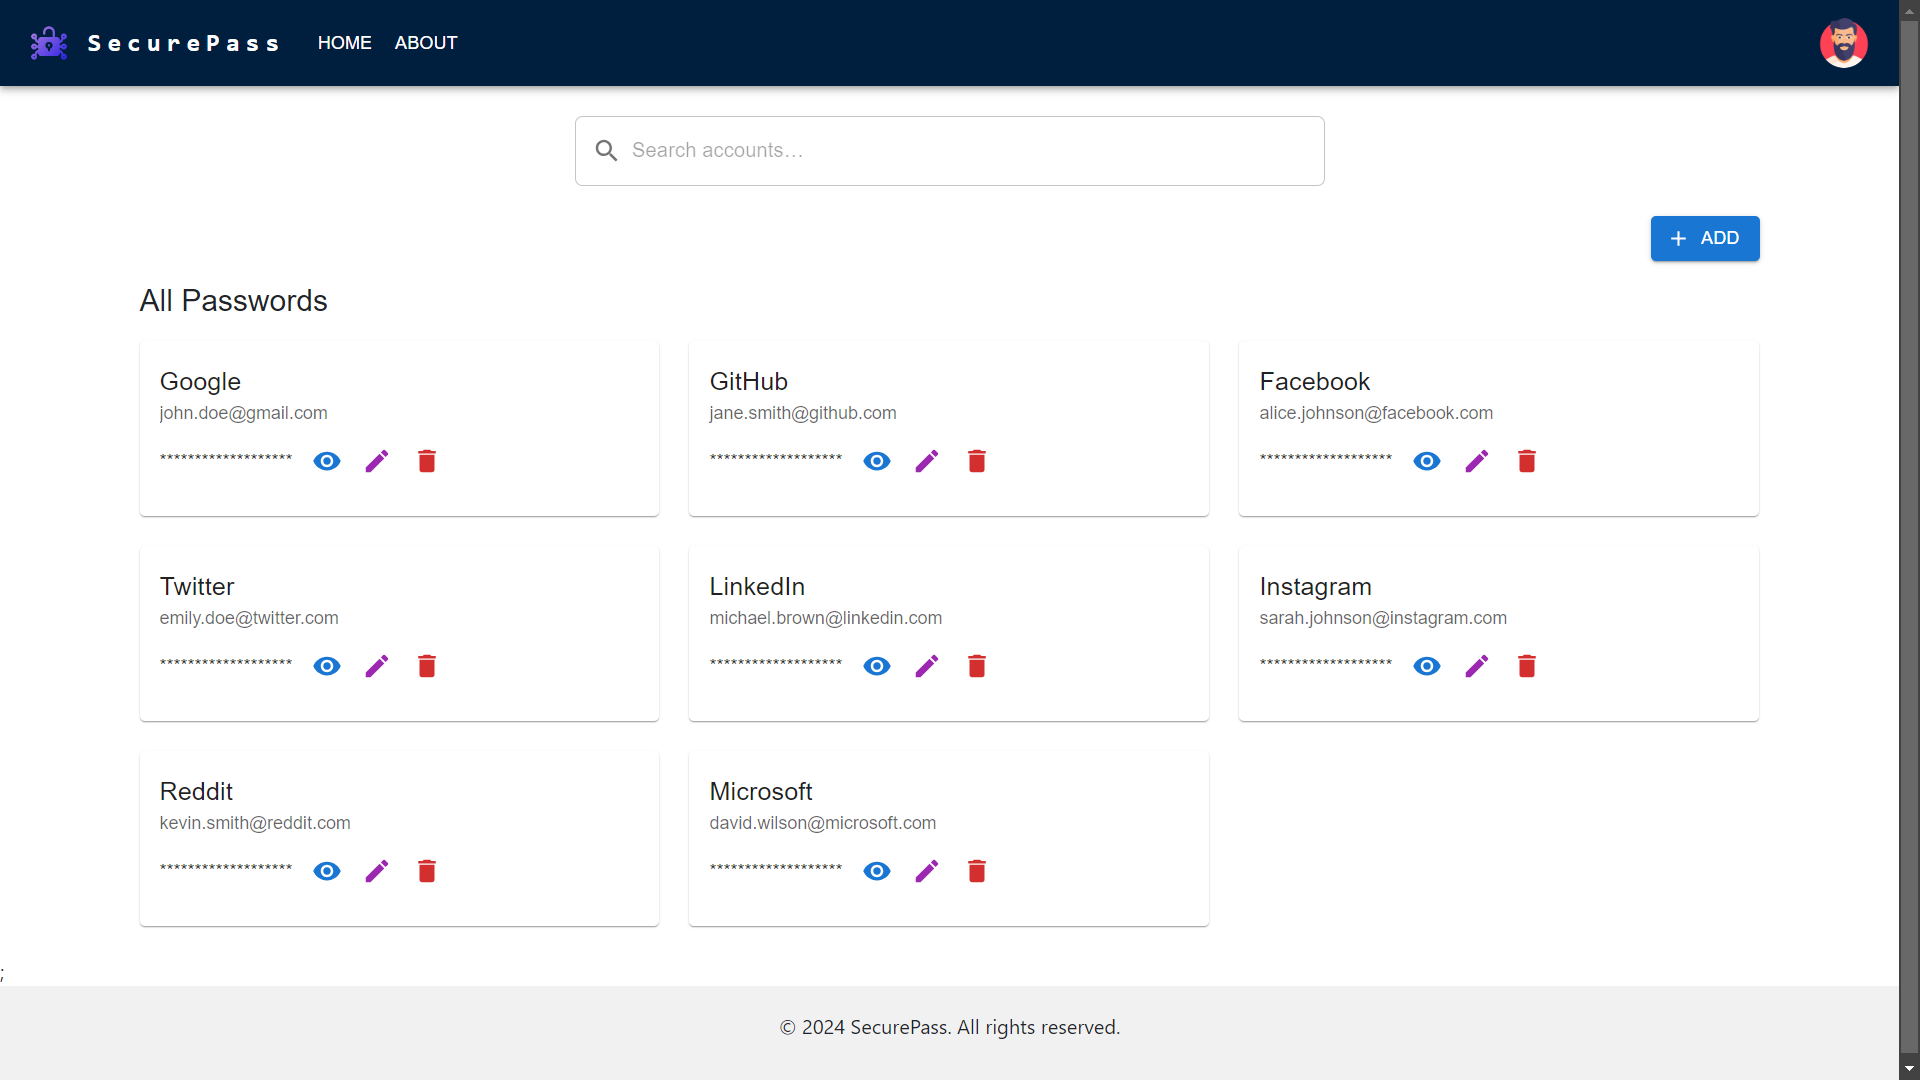The image size is (1920, 1080).
Task: Edit the Google password entry
Action: pyautogui.click(x=377, y=461)
